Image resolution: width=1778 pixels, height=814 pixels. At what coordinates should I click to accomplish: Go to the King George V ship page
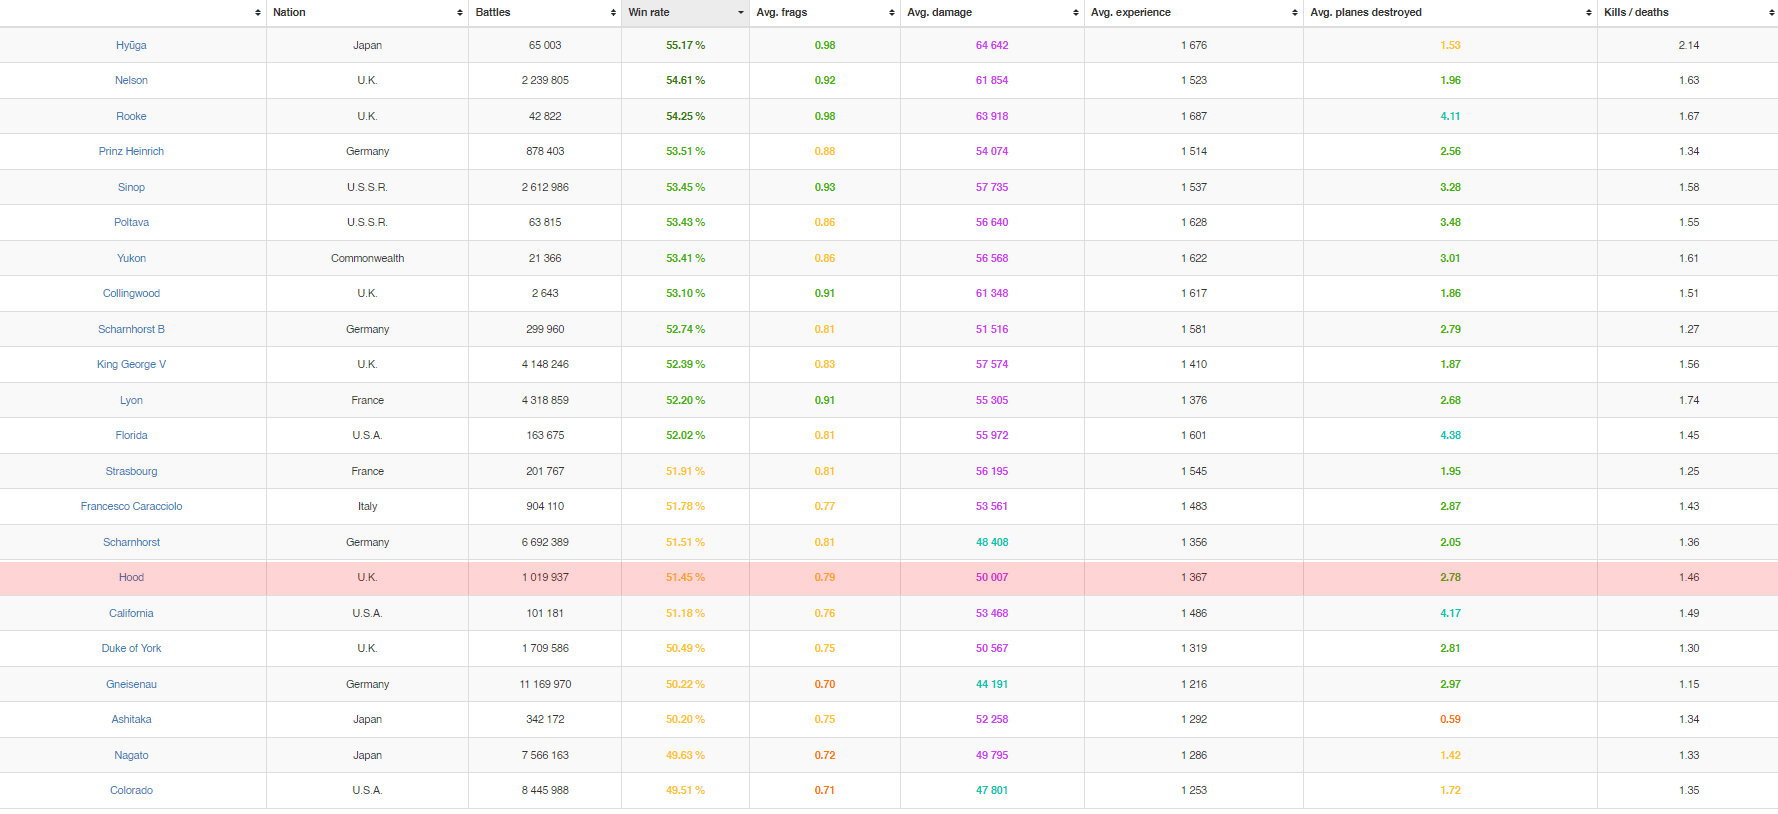click(131, 365)
